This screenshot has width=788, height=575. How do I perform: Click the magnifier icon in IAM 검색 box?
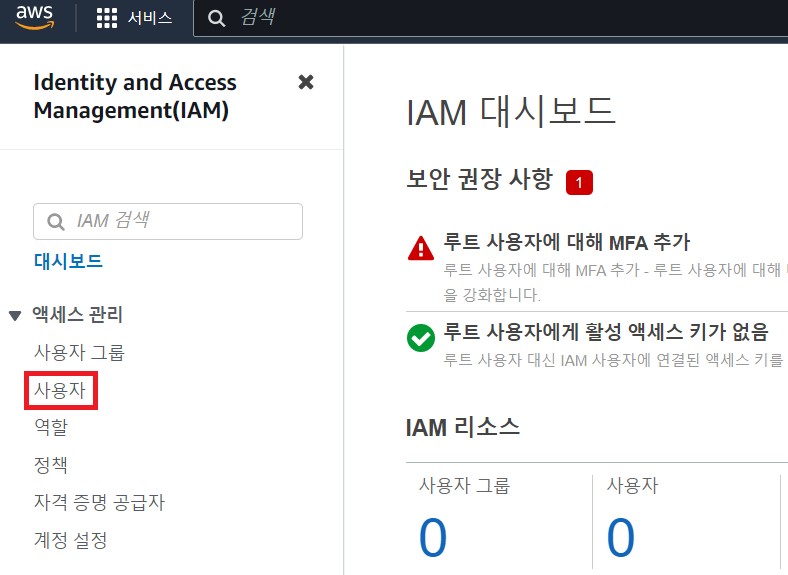tap(55, 221)
